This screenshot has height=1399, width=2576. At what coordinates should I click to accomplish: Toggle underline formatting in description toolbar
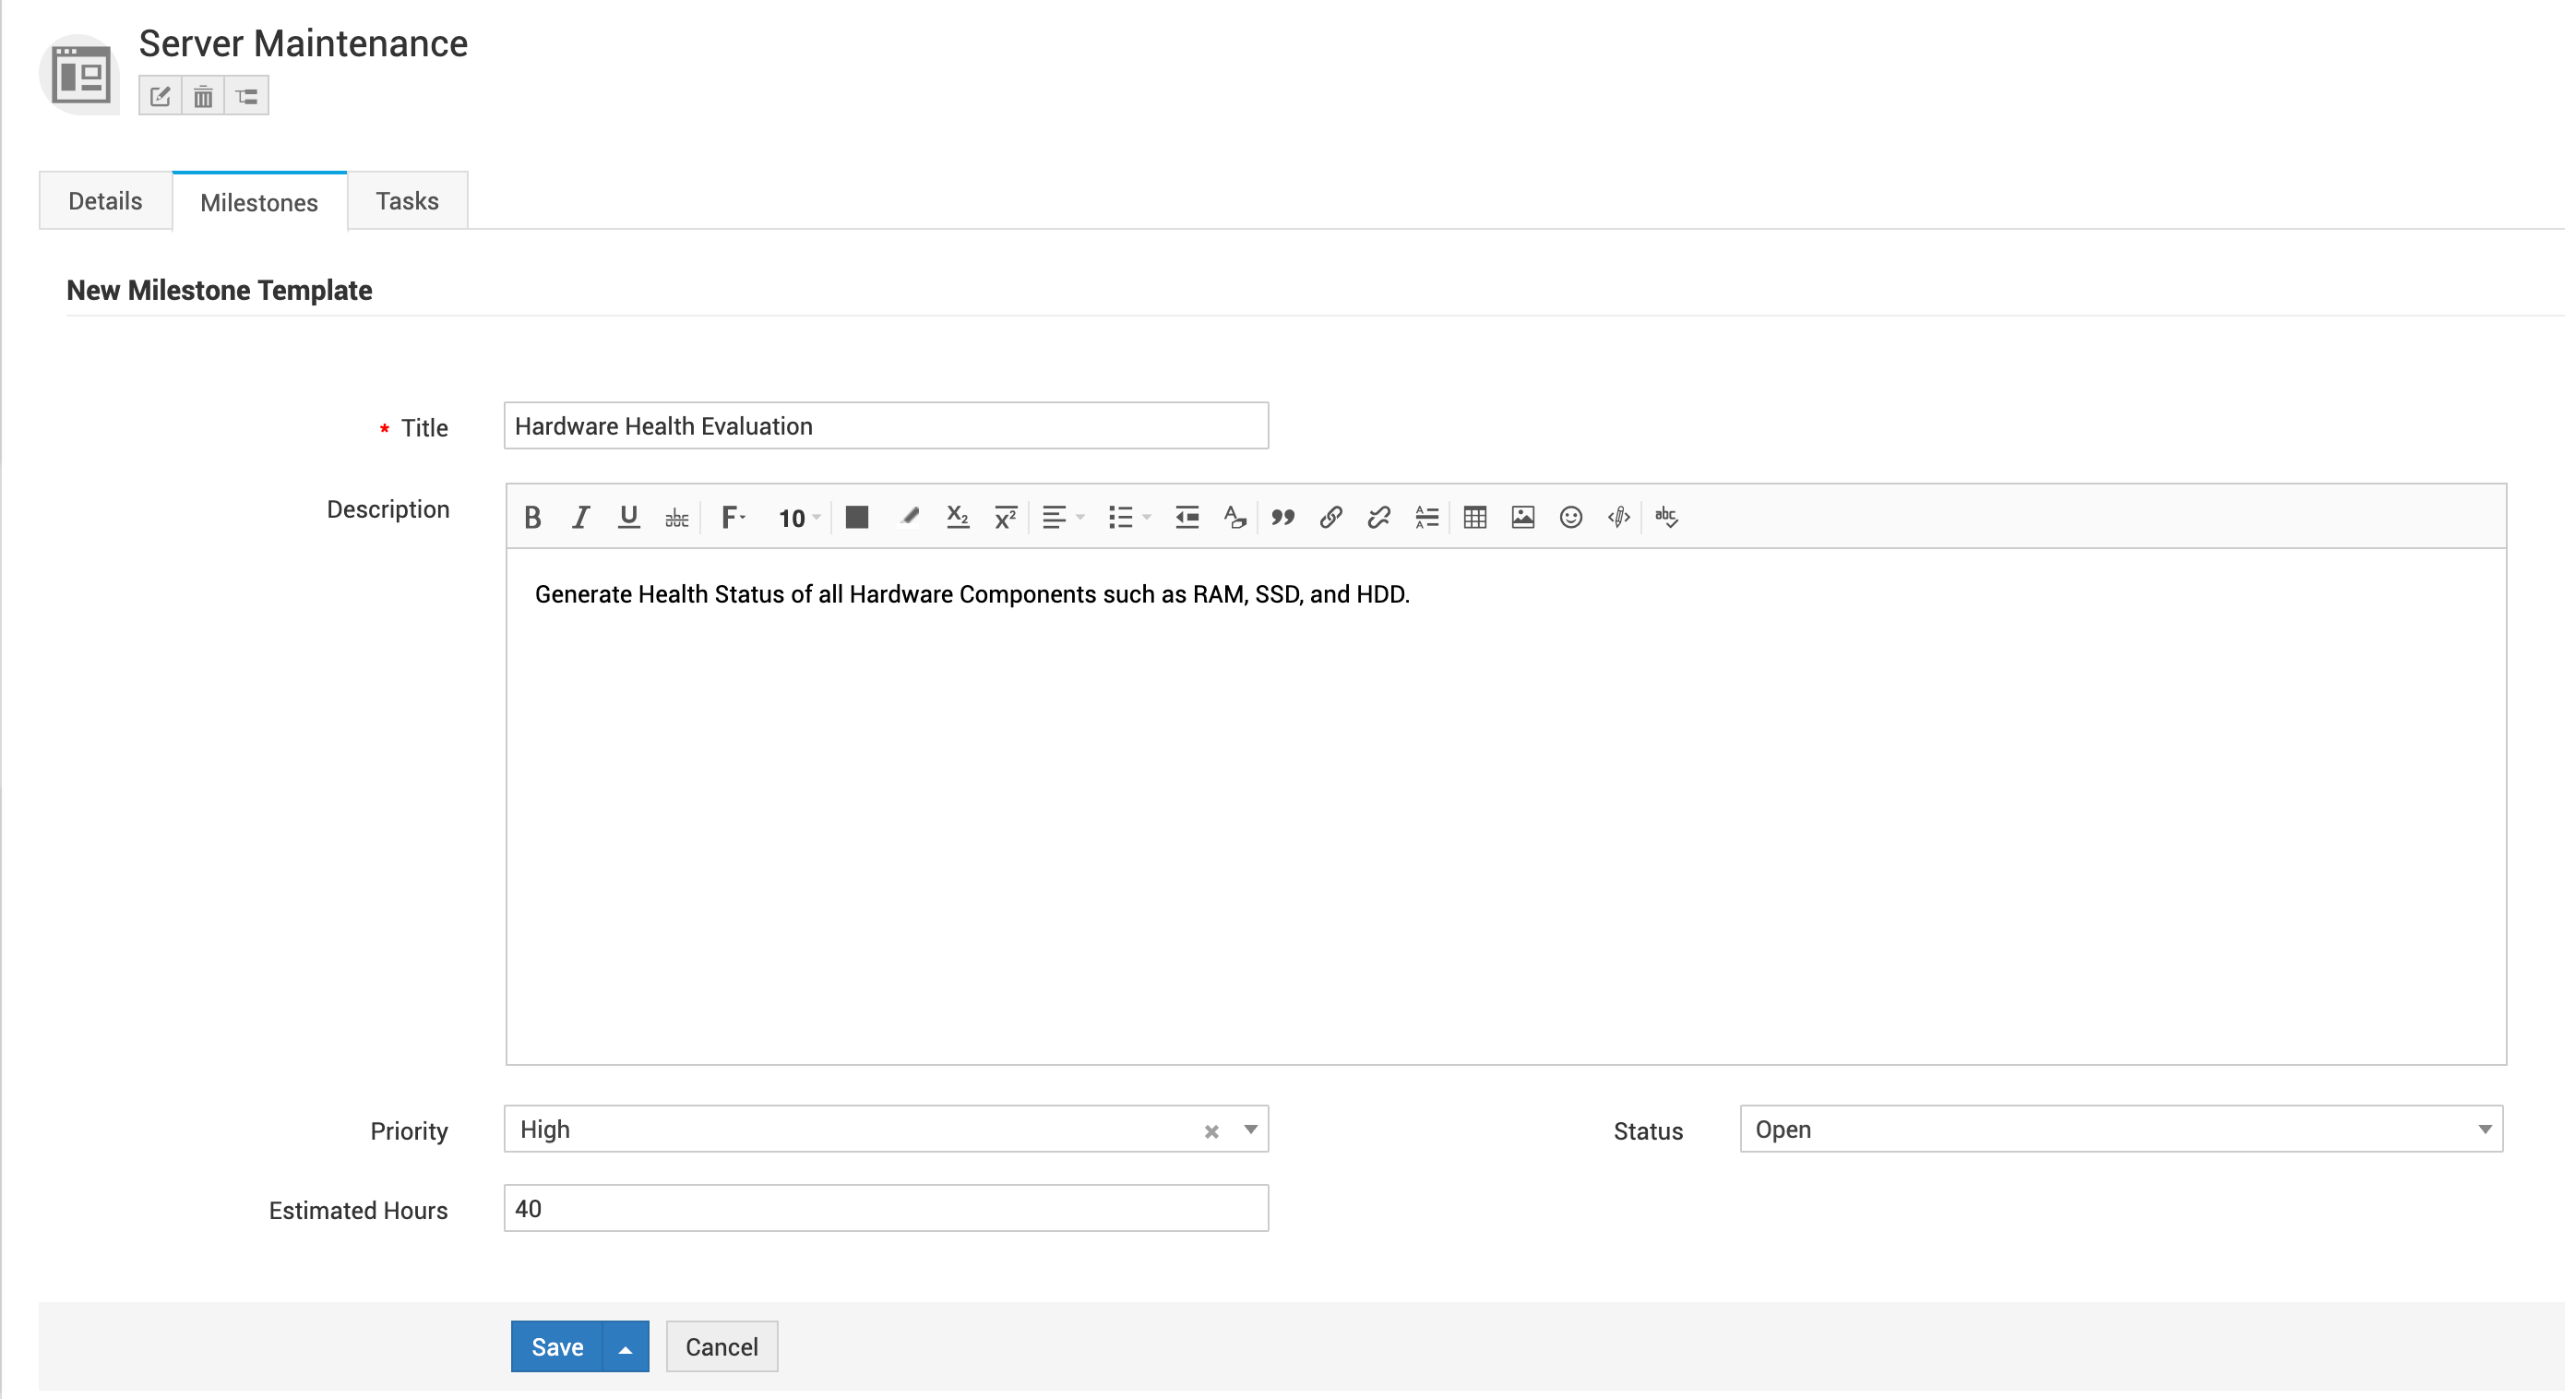point(628,517)
